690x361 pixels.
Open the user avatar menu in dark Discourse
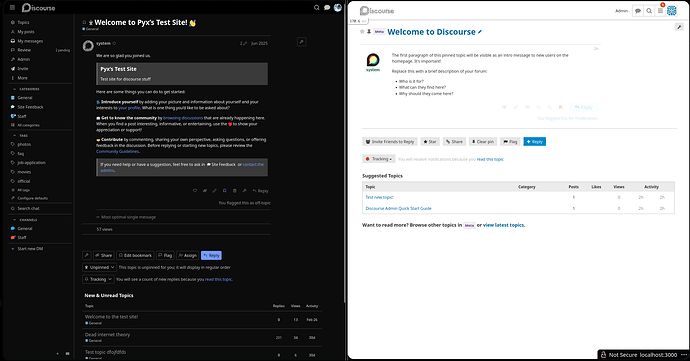click(x=338, y=7)
